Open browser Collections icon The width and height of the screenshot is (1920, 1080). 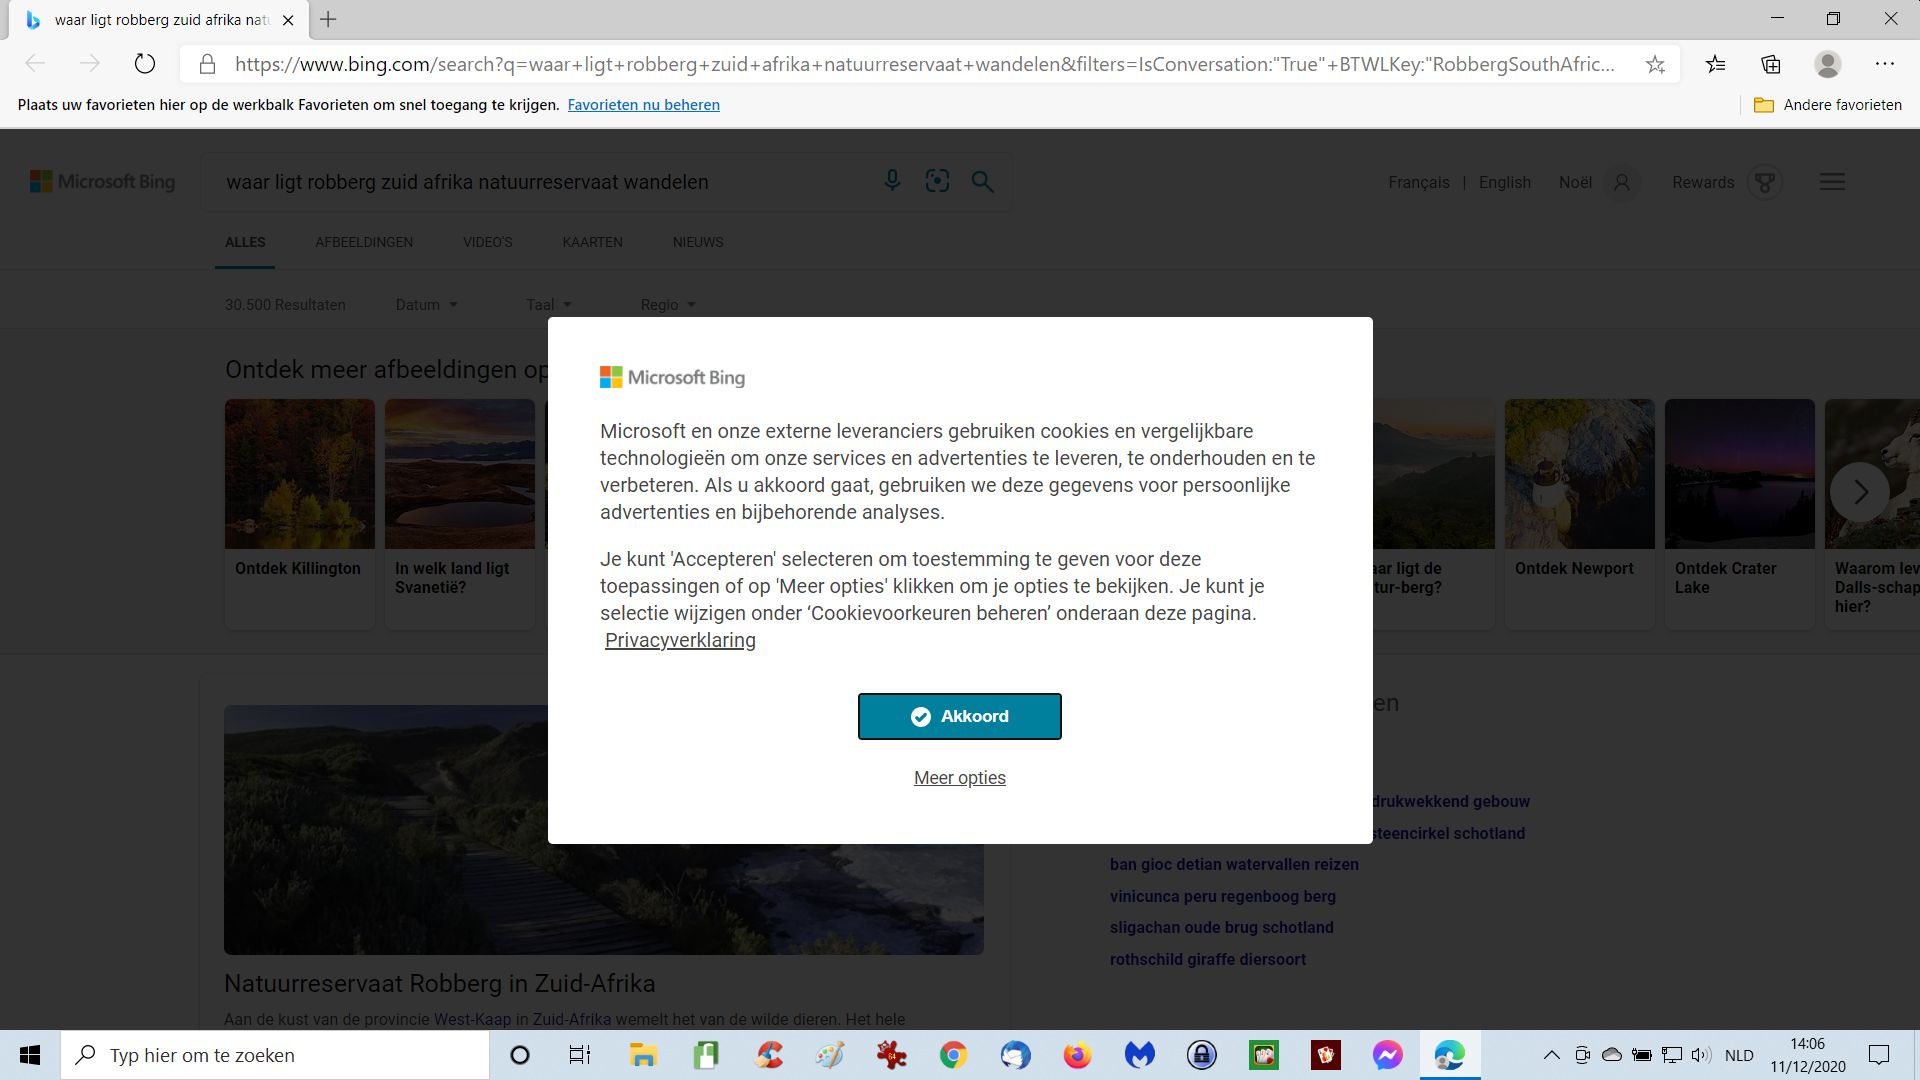pos(1771,65)
